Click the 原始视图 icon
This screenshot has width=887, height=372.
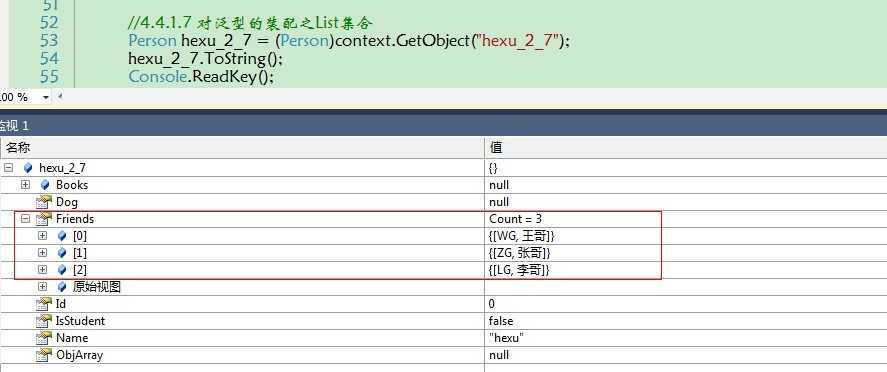[x=62, y=287]
